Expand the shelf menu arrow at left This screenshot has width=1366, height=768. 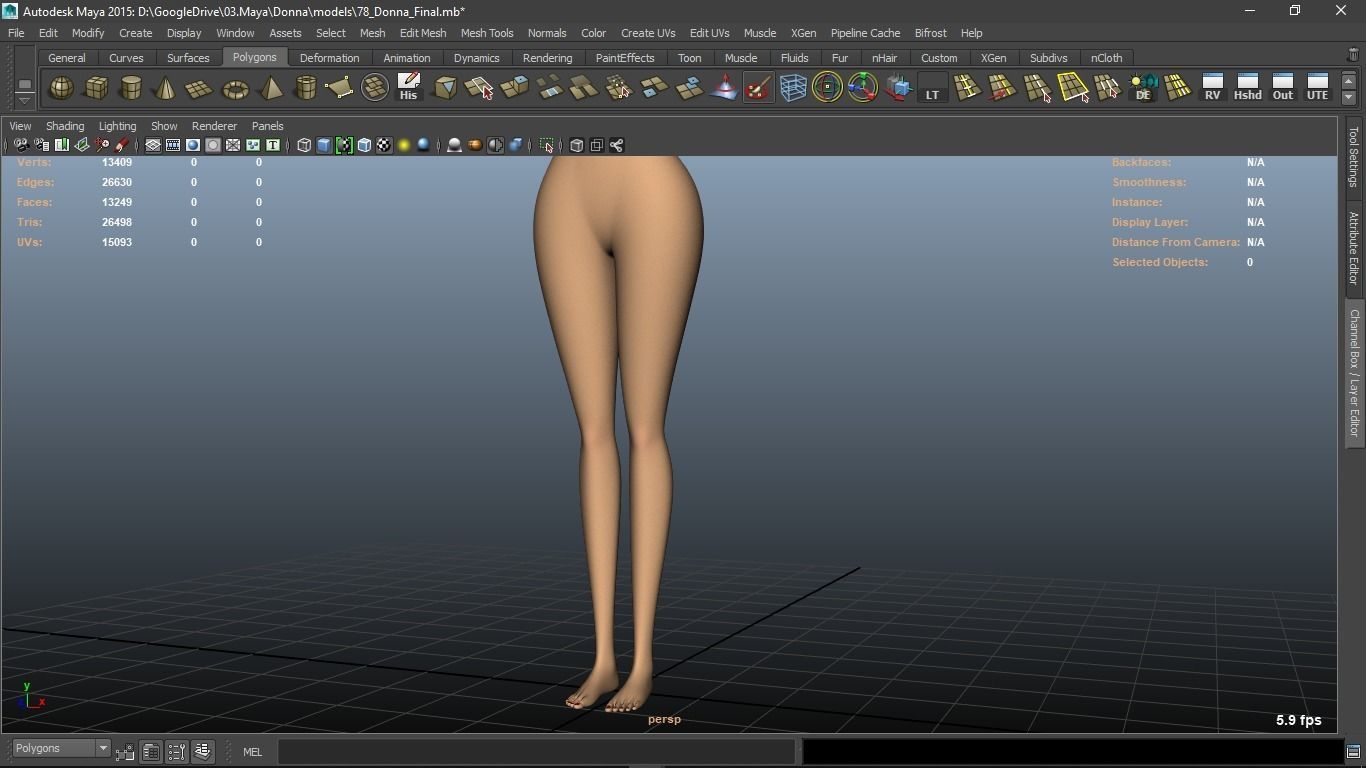25,100
